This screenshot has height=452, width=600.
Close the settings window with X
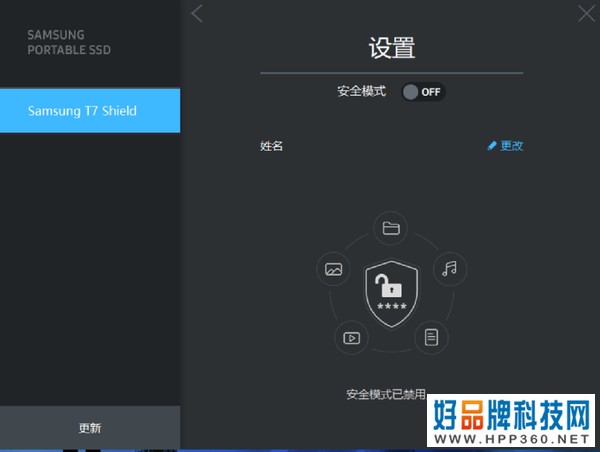(x=586, y=14)
